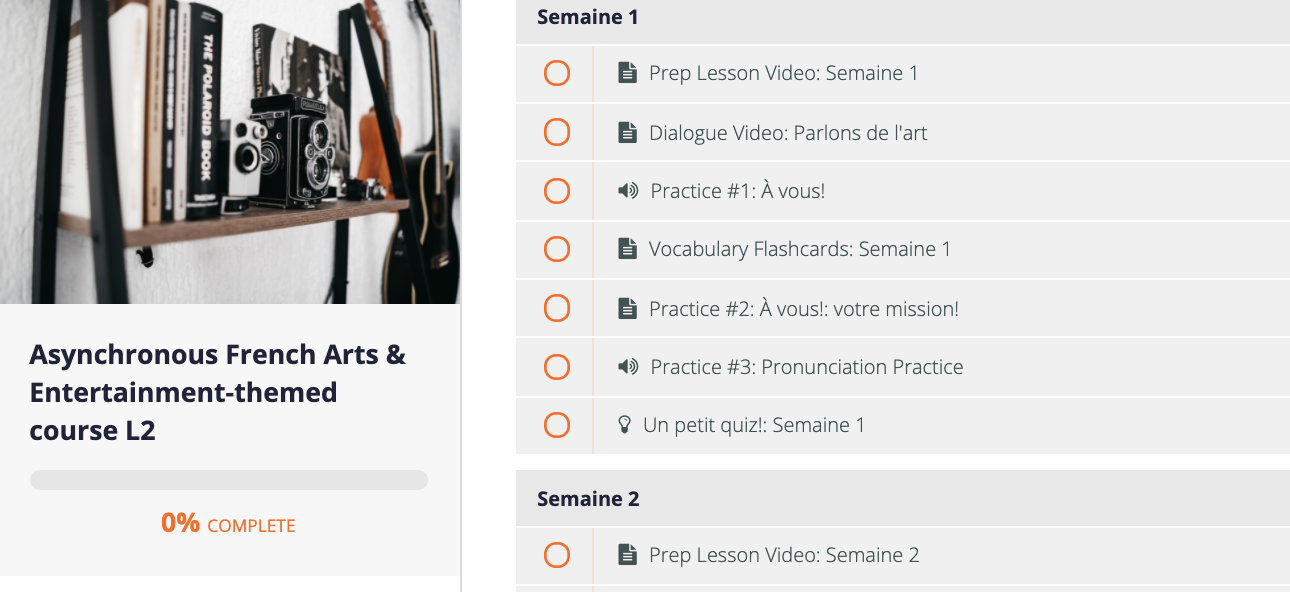Click document icon for Practice #2: votre mission

pos(627,308)
